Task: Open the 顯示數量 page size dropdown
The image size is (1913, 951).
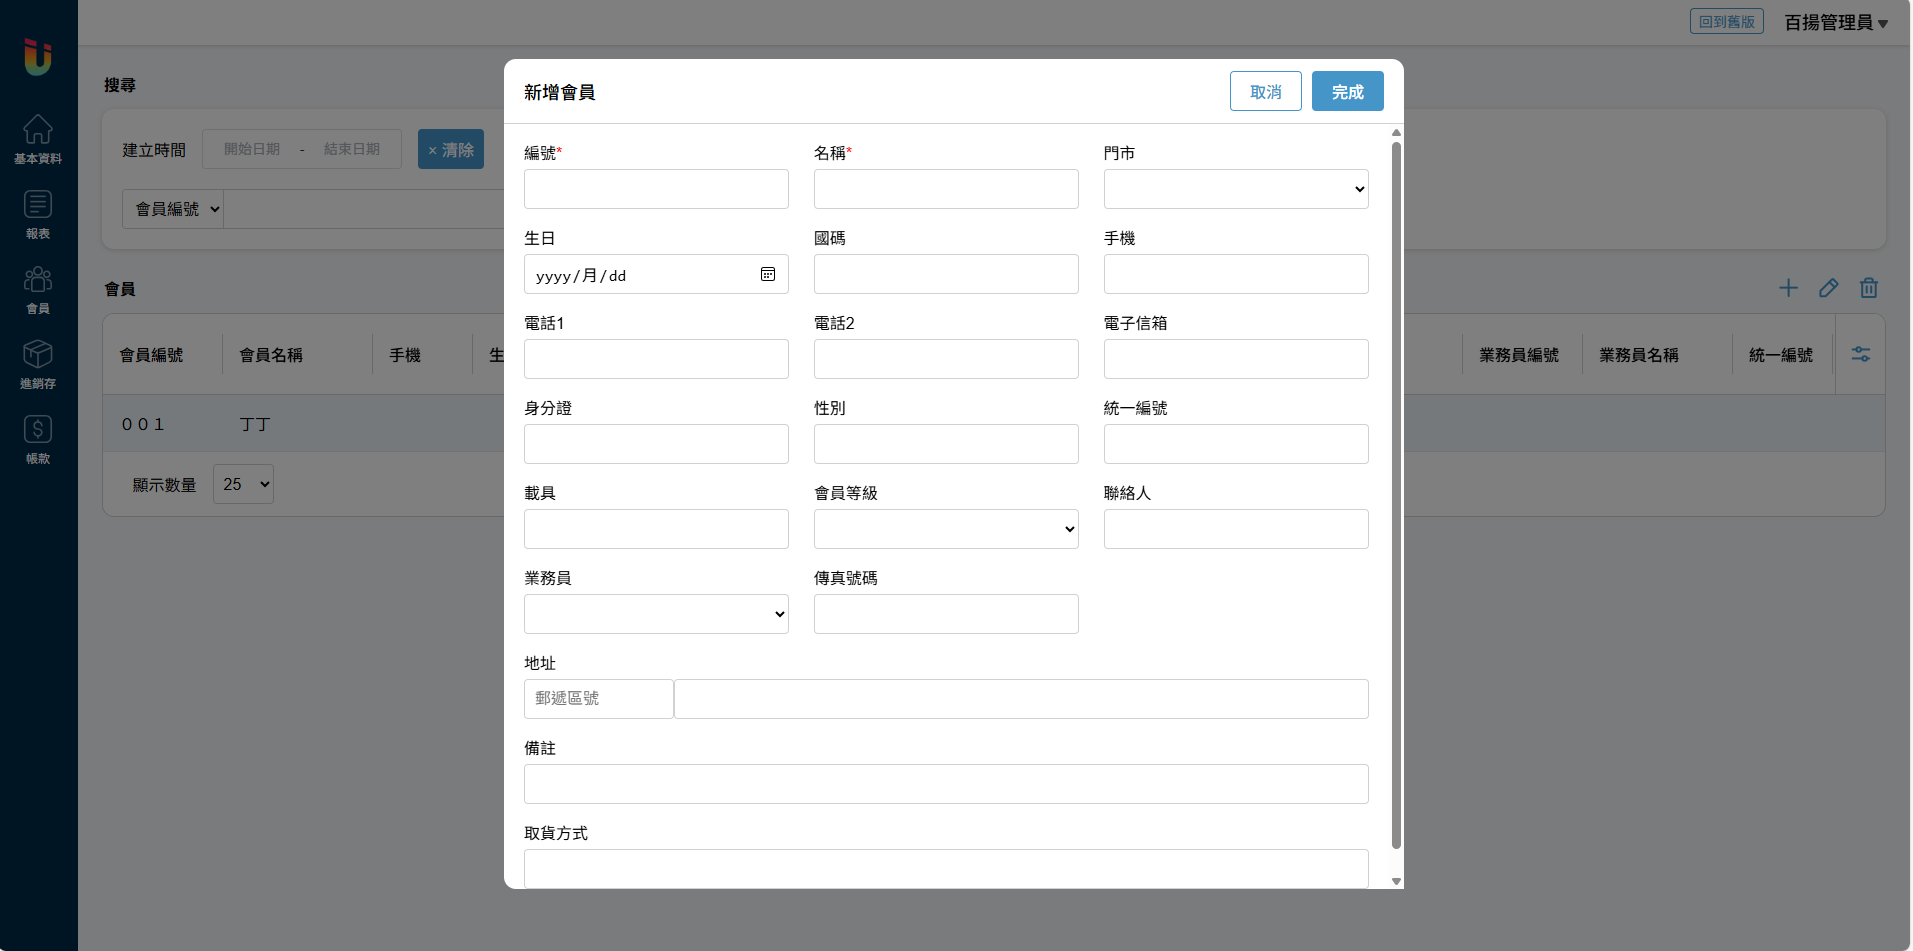Action: click(x=243, y=484)
